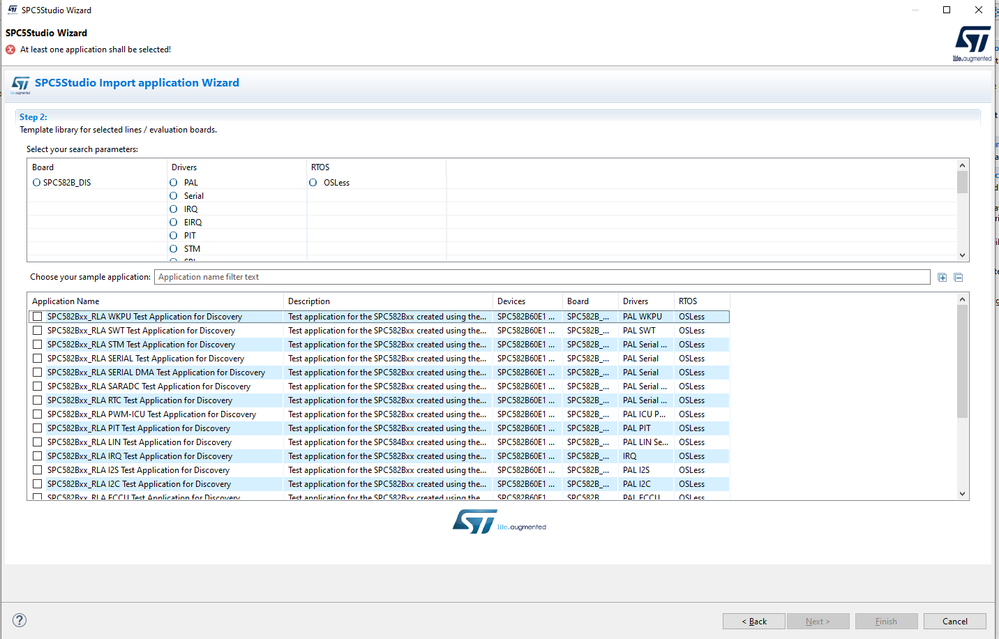The height and width of the screenshot is (639, 999).
Task: Click scroll-down arrow of application list
Action: [962, 494]
